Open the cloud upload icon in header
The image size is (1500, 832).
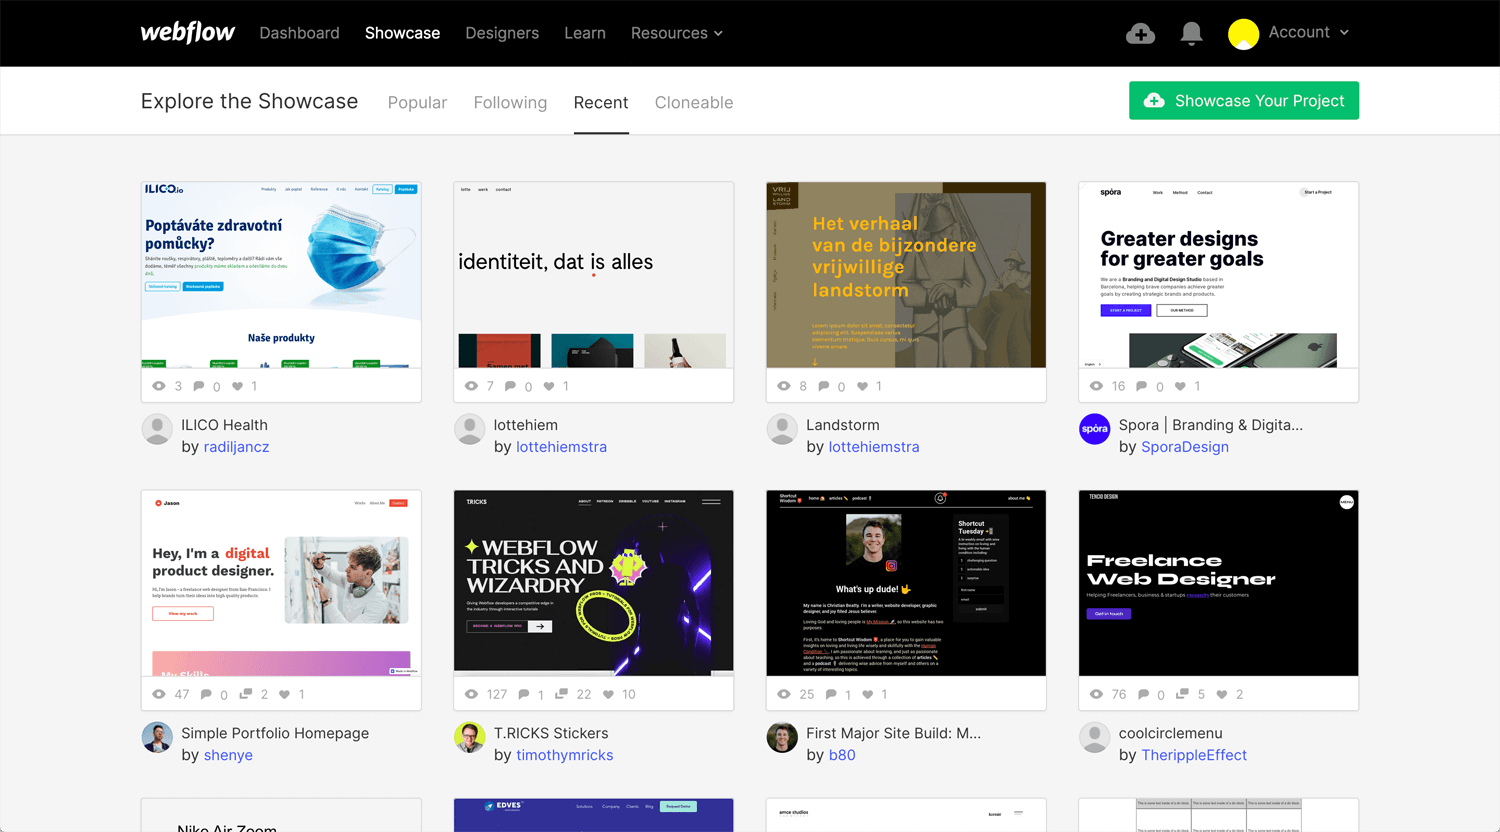1140,33
